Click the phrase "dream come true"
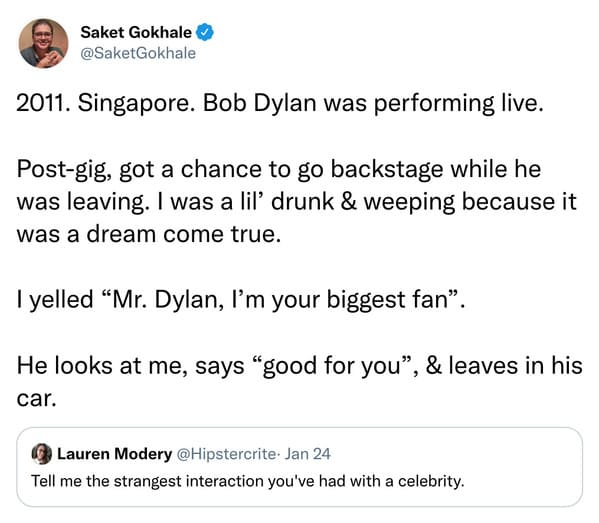This screenshot has width=599, height=523. coord(183,235)
